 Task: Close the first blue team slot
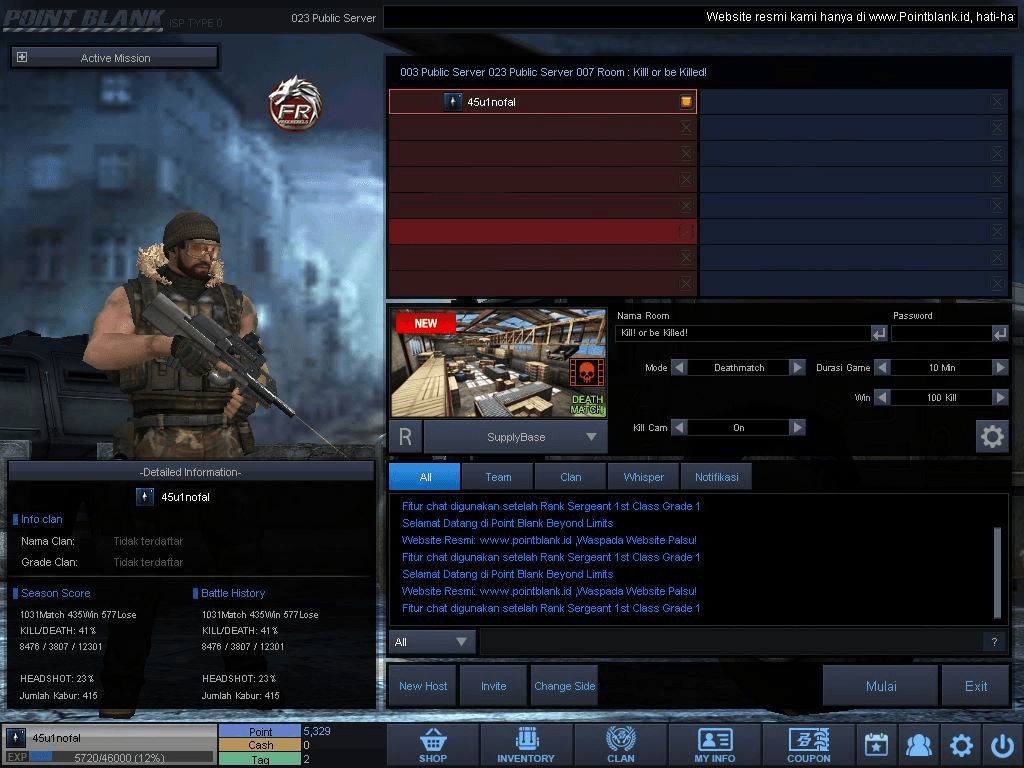[997, 101]
